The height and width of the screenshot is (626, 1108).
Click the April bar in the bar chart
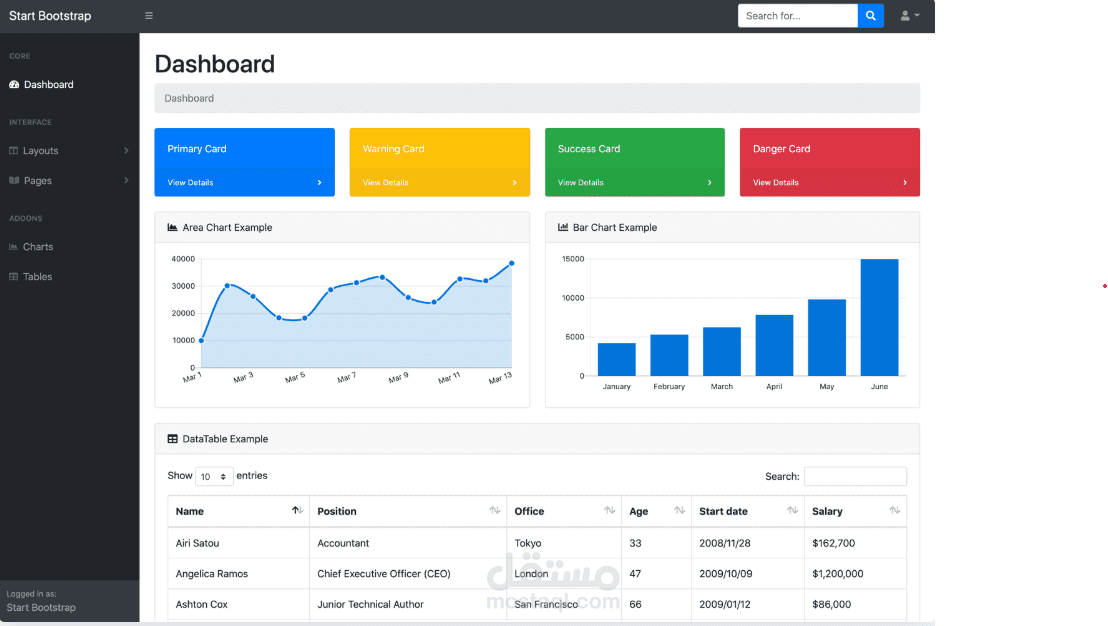pos(774,345)
